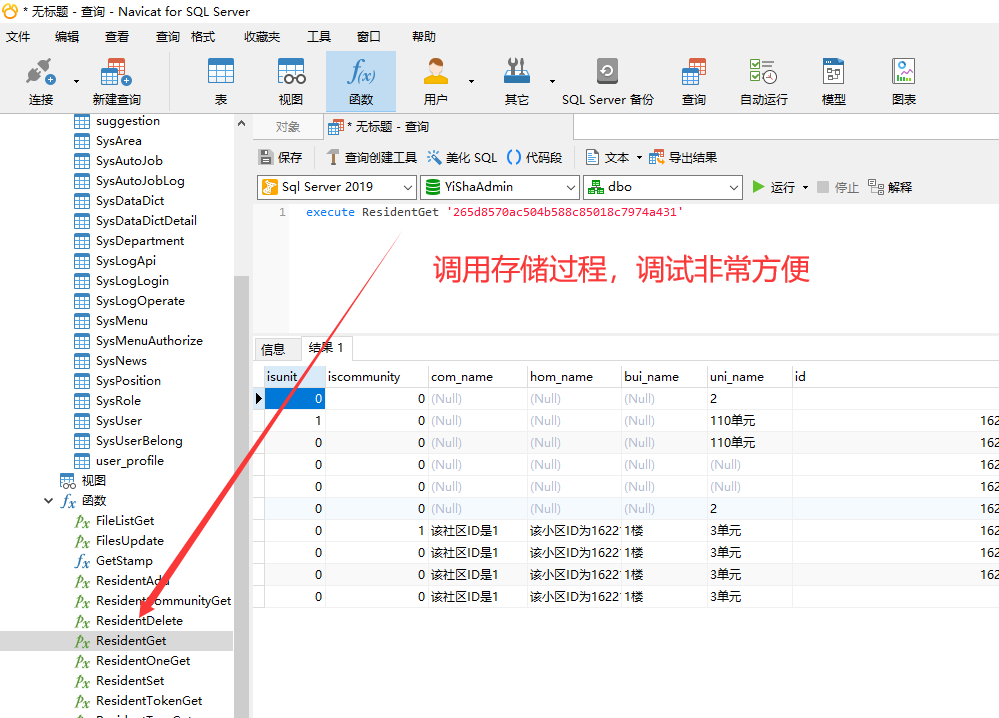Click the 保存 (Save) button
This screenshot has height=718, width=999.
click(x=280, y=157)
